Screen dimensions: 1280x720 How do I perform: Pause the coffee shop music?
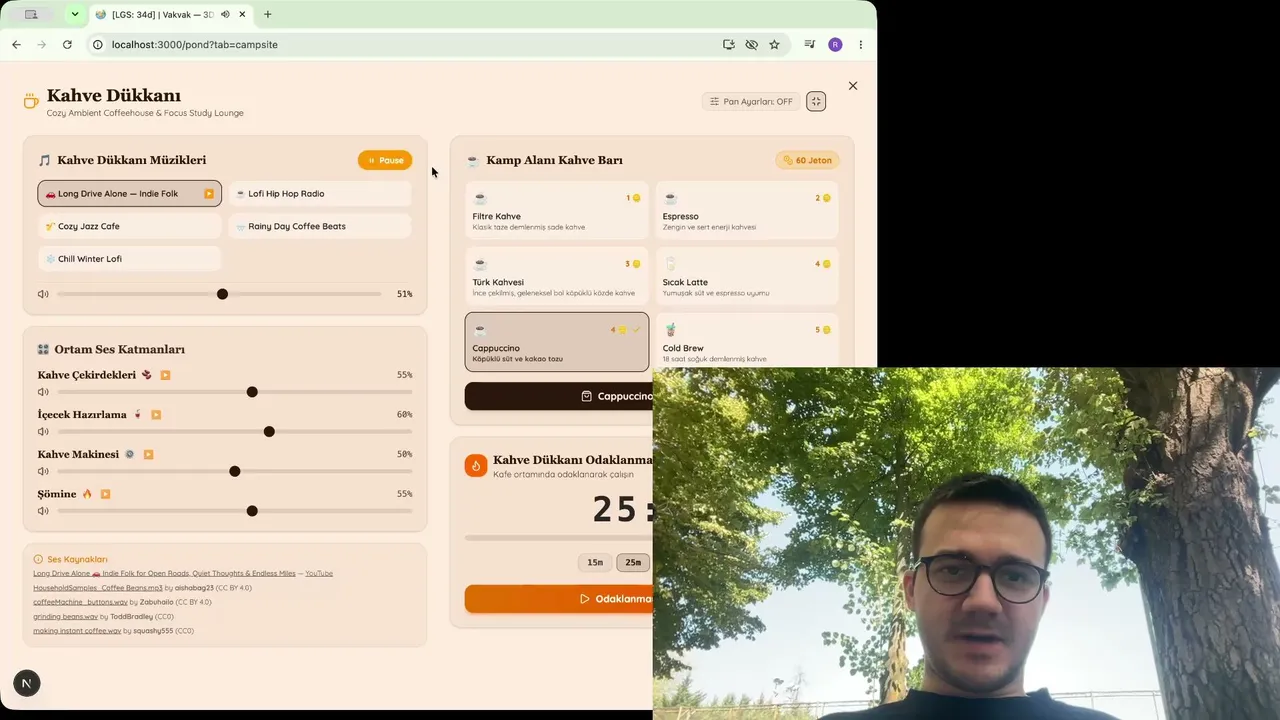coord(385,160)
